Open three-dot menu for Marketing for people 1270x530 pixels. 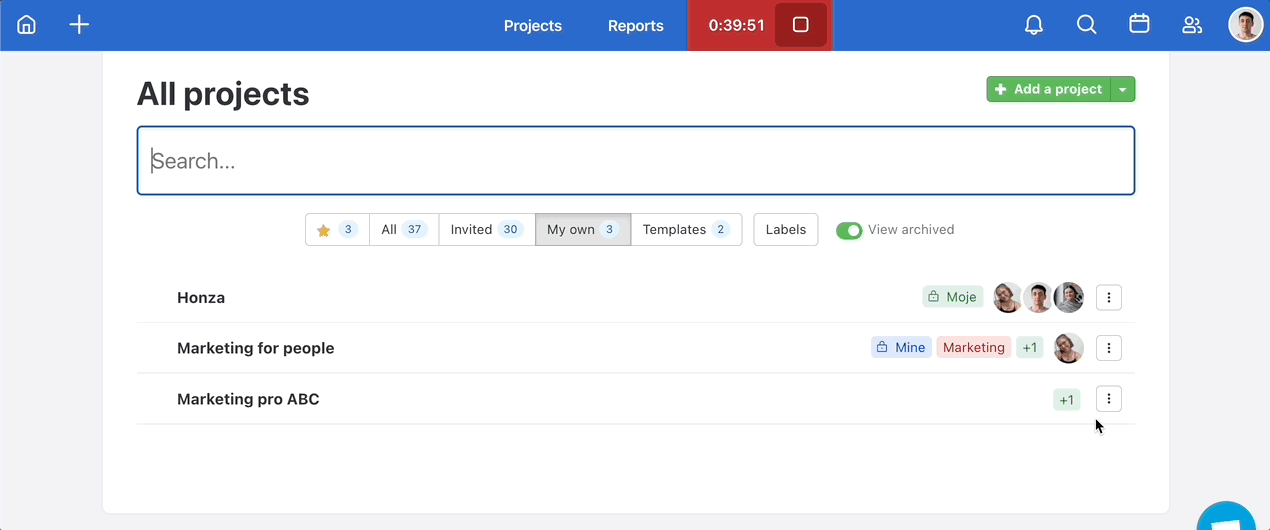[1109, 348]
